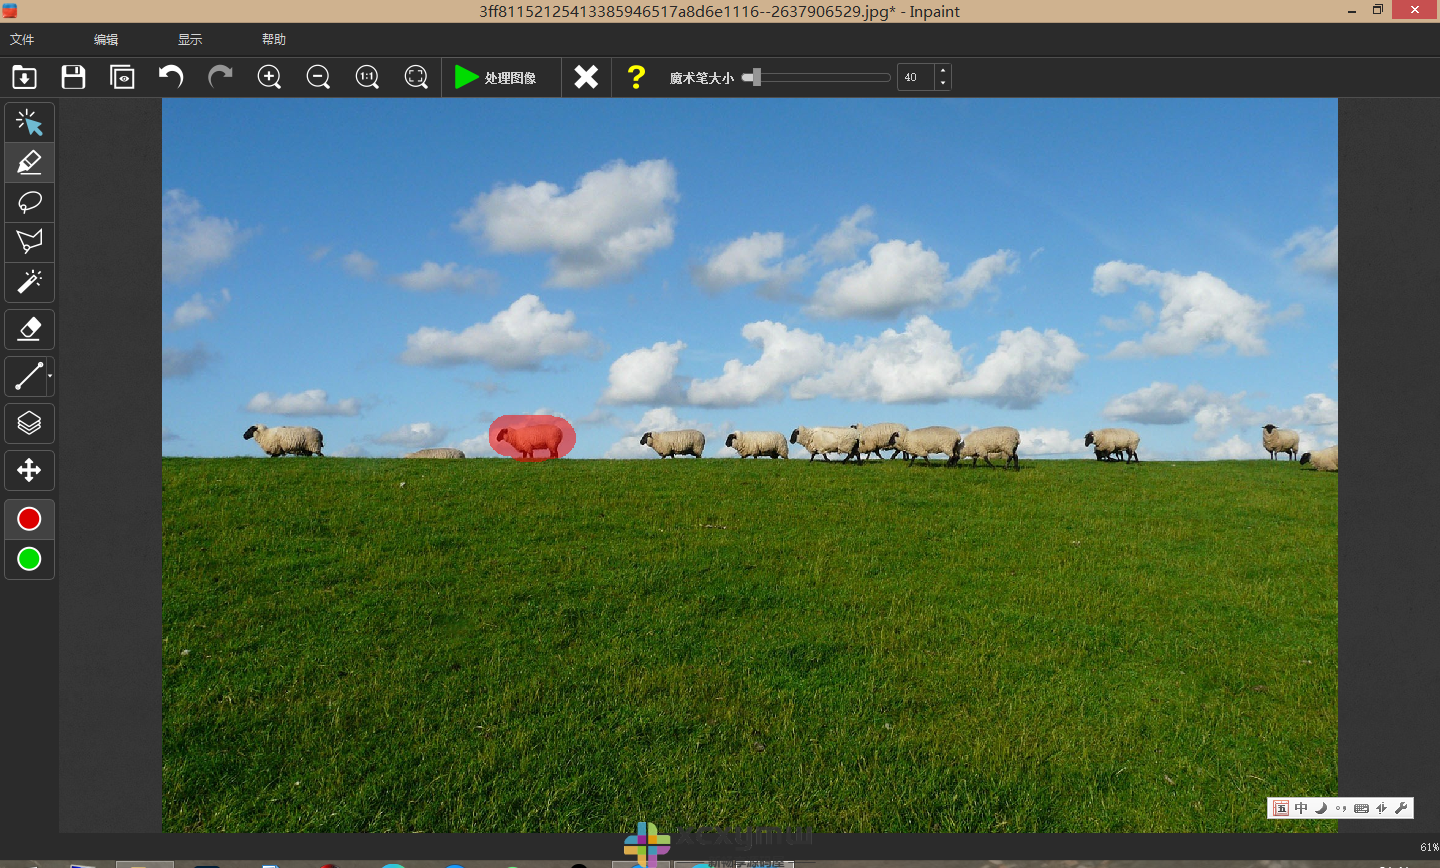Open the 显示 menu
Viewport: 1440px width, 868px height.
[x=190, y=39]
